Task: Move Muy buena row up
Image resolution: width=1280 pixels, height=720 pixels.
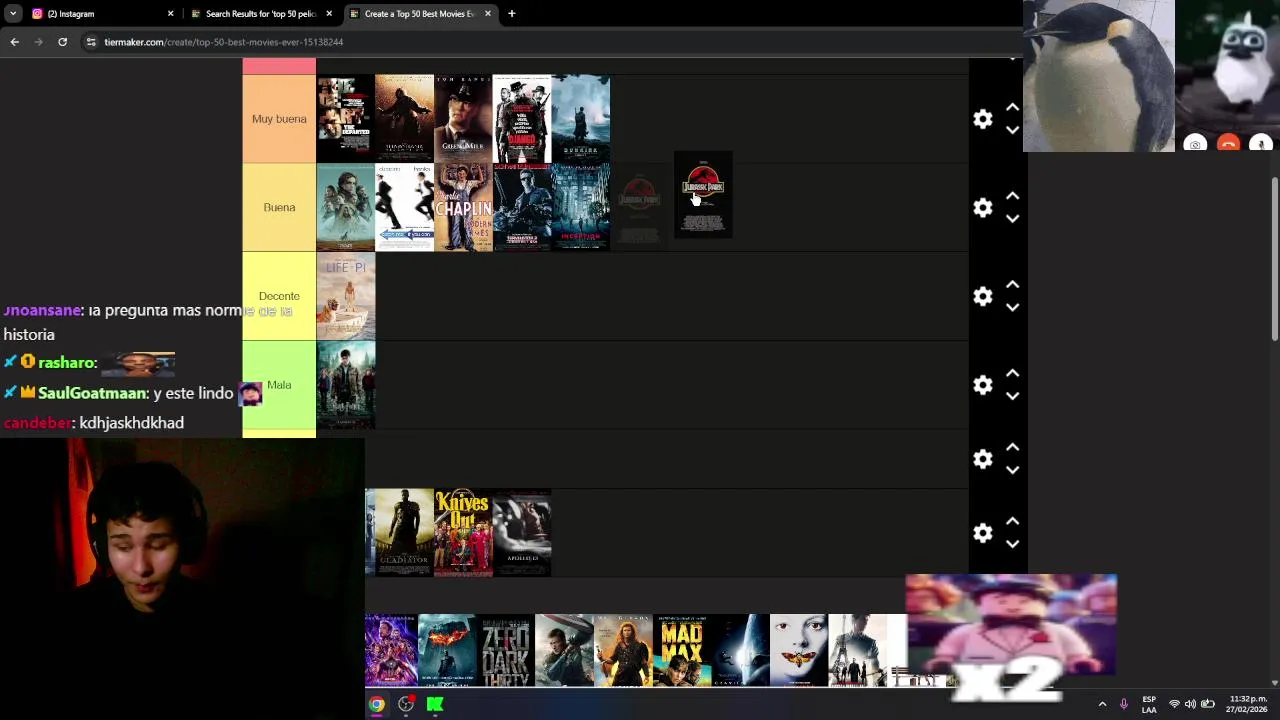Action: (1012, 107)
